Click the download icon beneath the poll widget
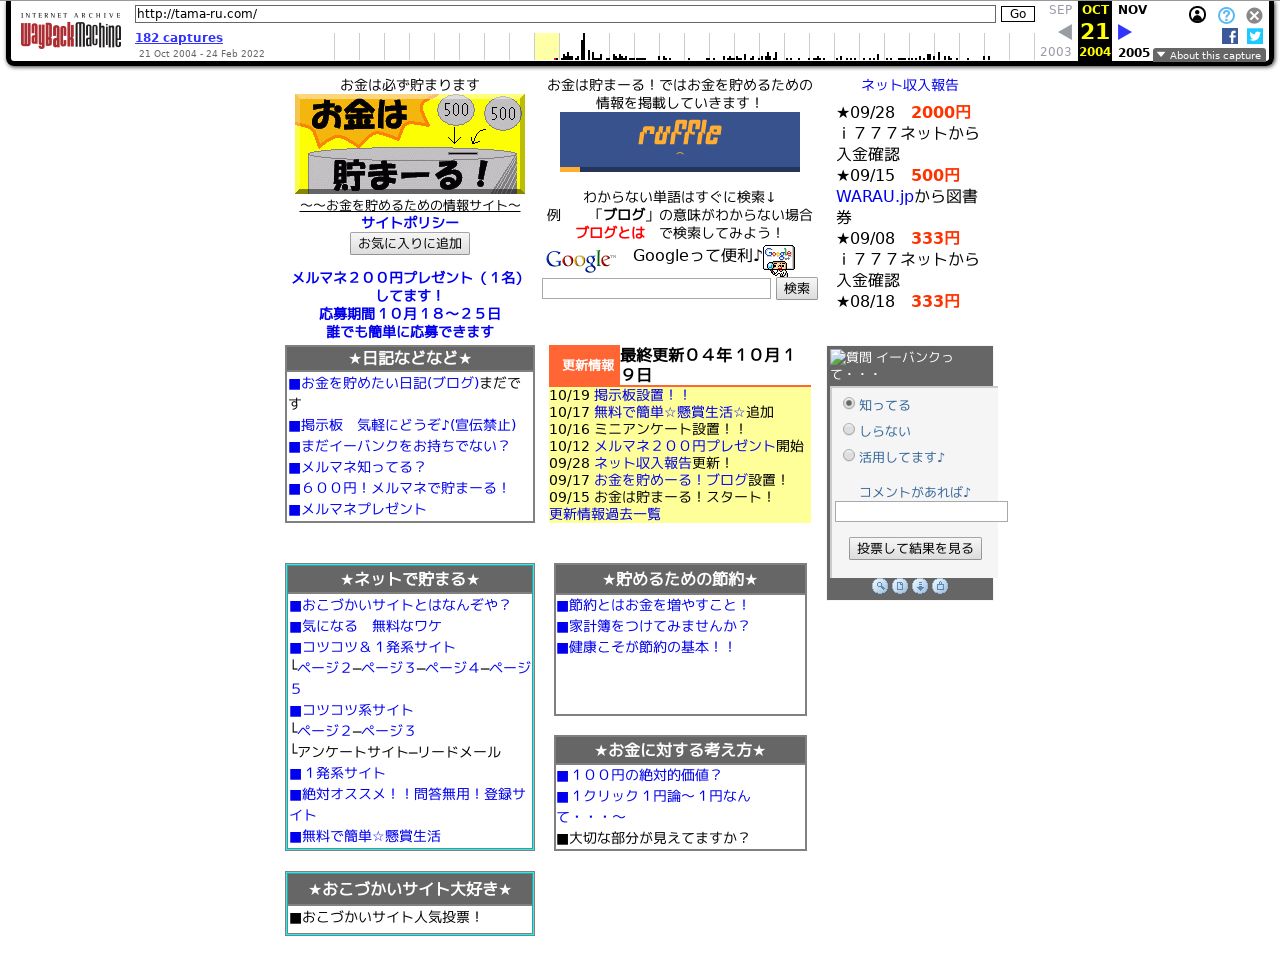1280x960 pixels. [x=920, y=587]
